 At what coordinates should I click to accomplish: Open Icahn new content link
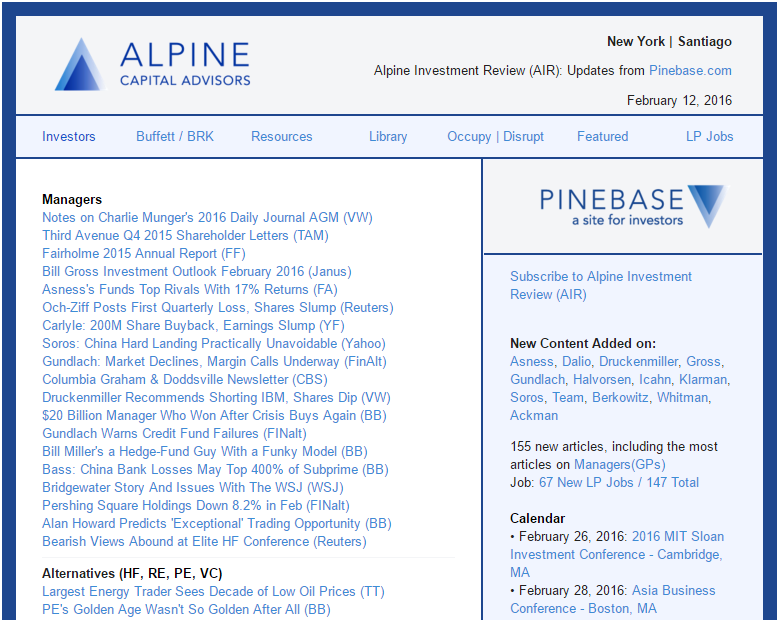coord(655,379)
